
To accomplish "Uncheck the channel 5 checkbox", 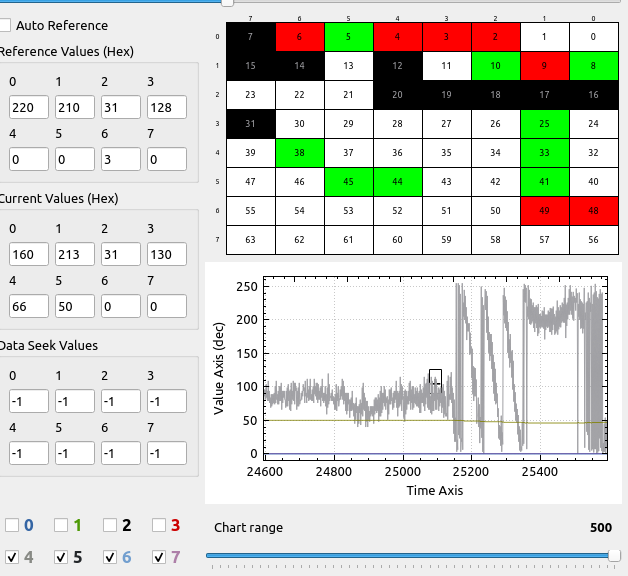I will [61, 557].
